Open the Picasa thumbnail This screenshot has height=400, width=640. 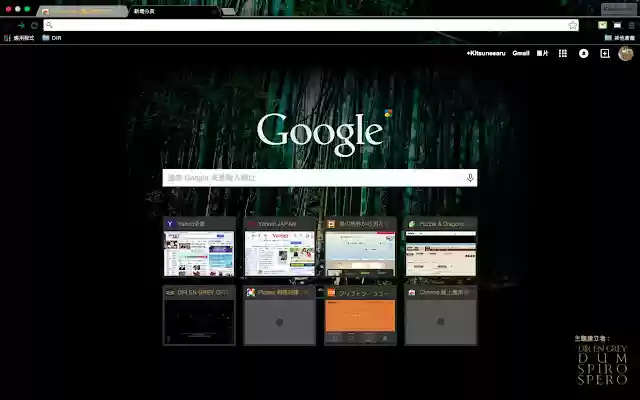tap(280, 316)
